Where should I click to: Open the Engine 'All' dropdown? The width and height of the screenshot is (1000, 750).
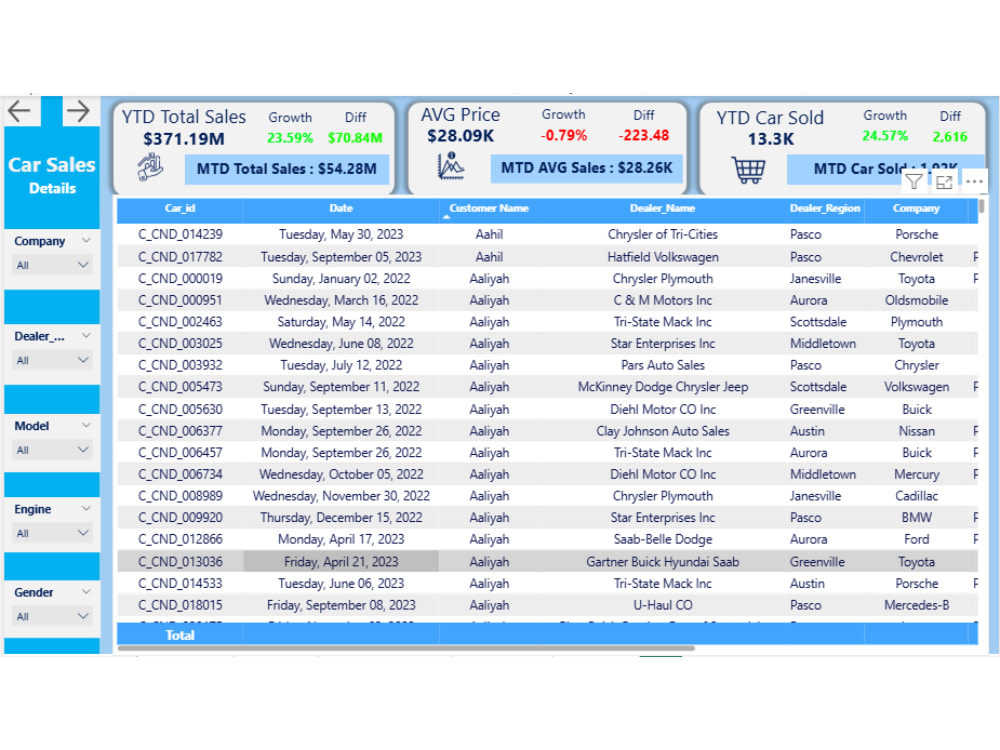pos(53,533)
